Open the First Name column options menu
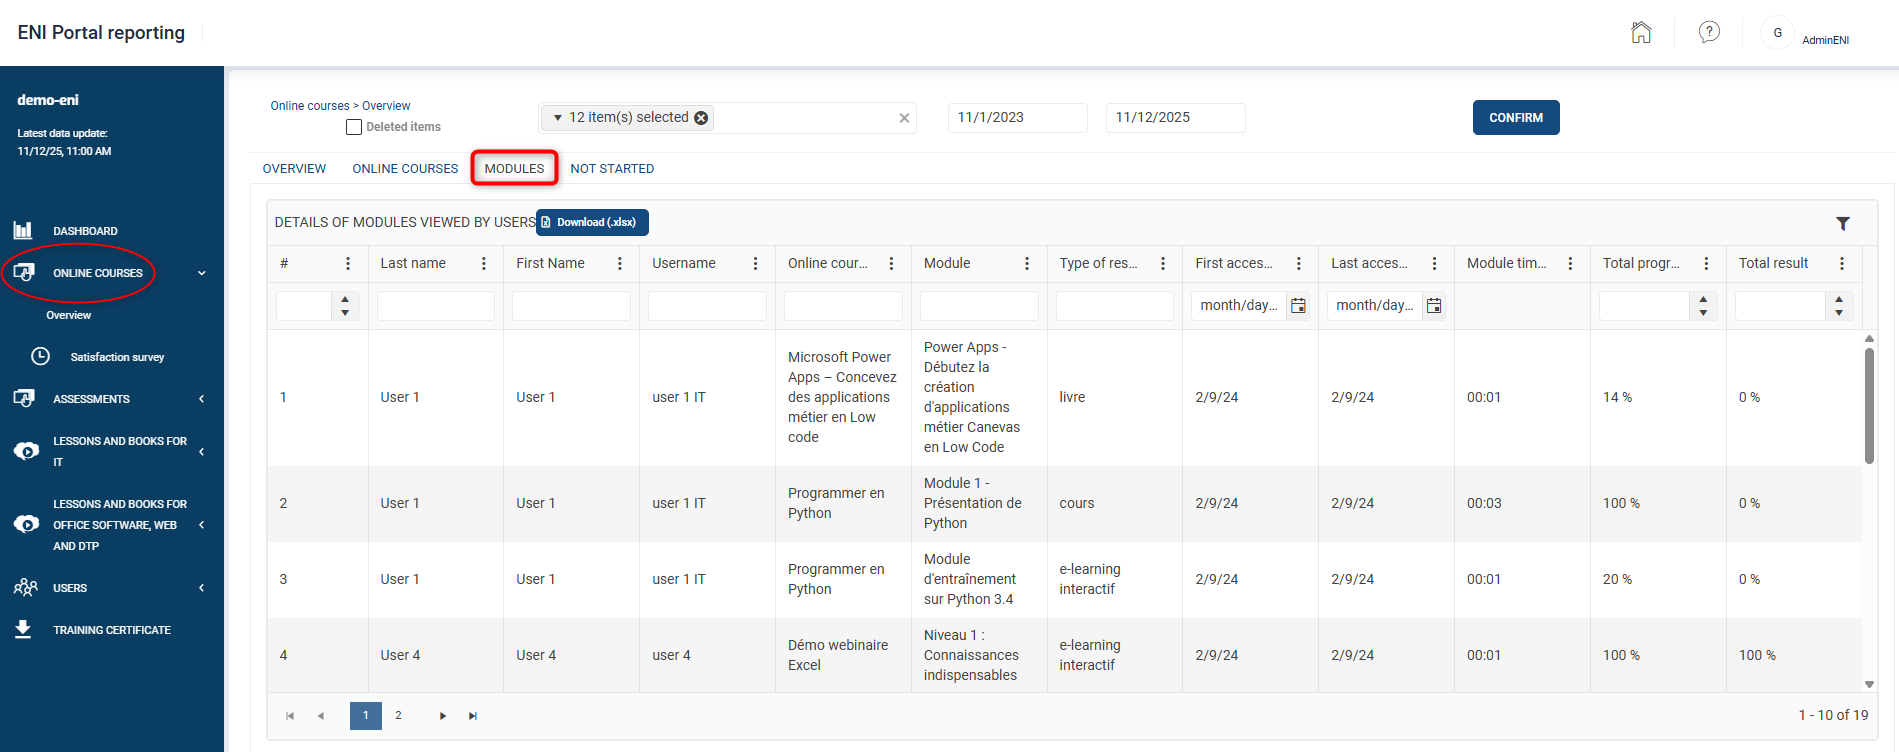The image size is (1899, 752). [x=620, y=264]
